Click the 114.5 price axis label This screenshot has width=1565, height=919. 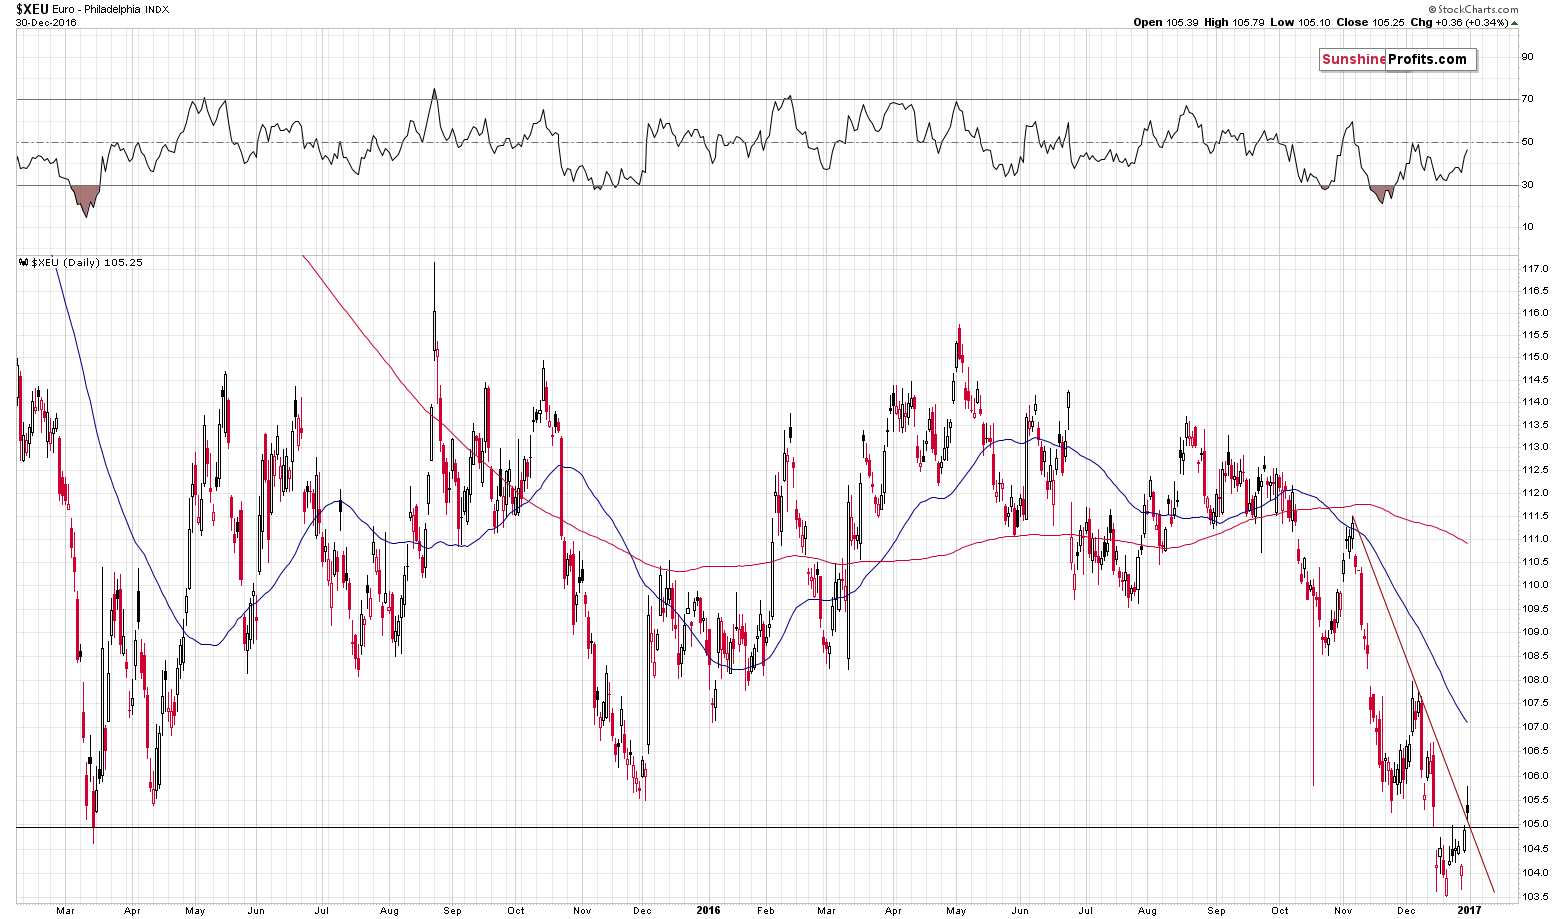1536,380
